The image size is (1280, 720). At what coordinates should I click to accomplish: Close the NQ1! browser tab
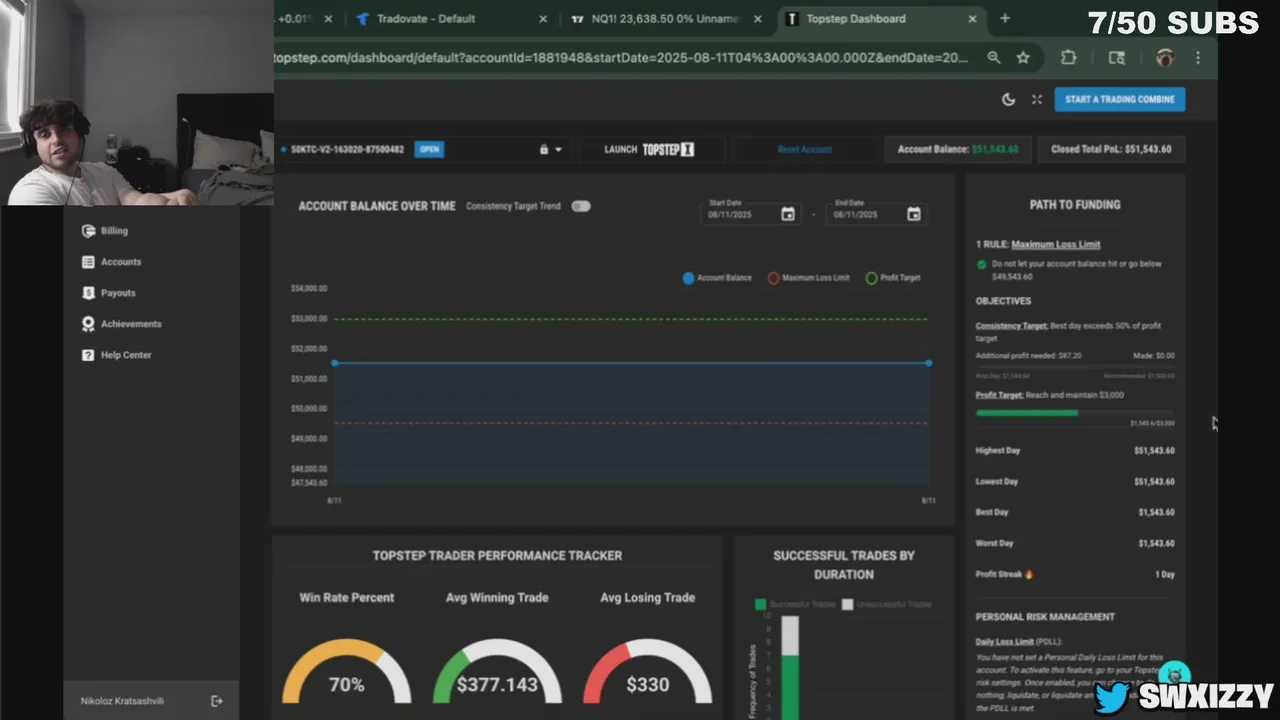click(757, 19)
